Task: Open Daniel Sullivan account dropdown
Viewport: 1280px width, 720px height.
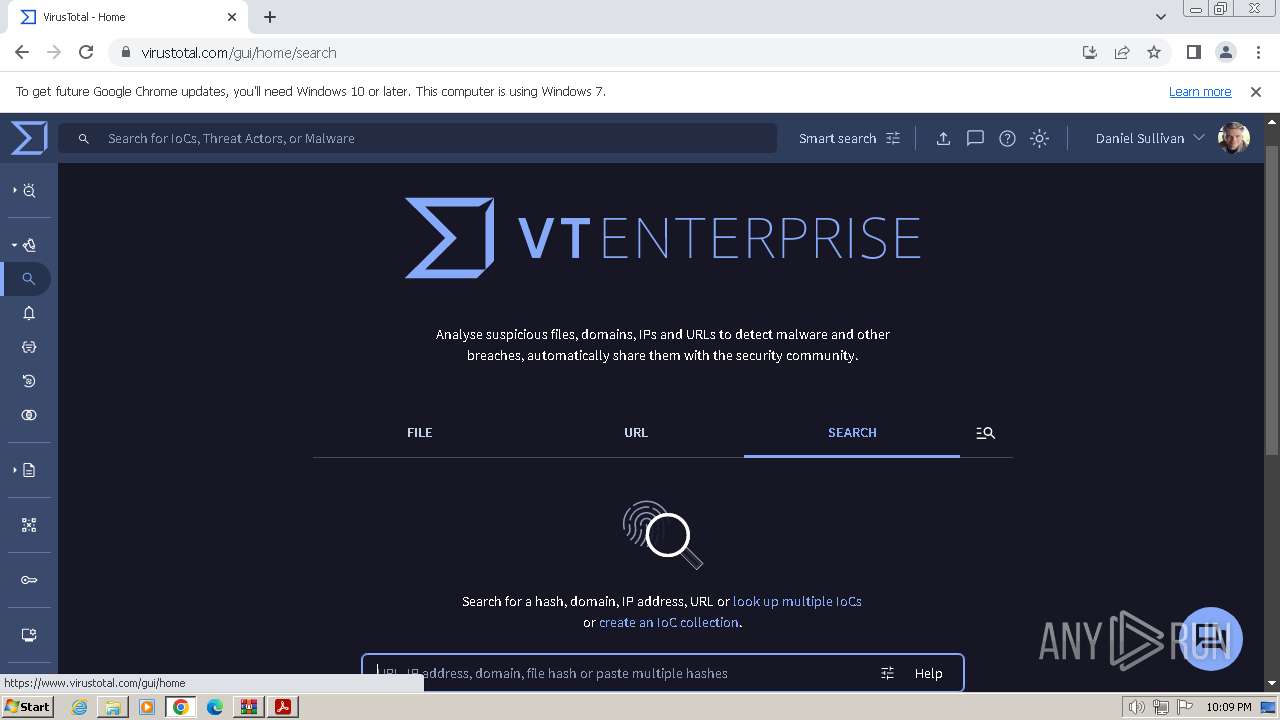Action: coord(1150,138)
